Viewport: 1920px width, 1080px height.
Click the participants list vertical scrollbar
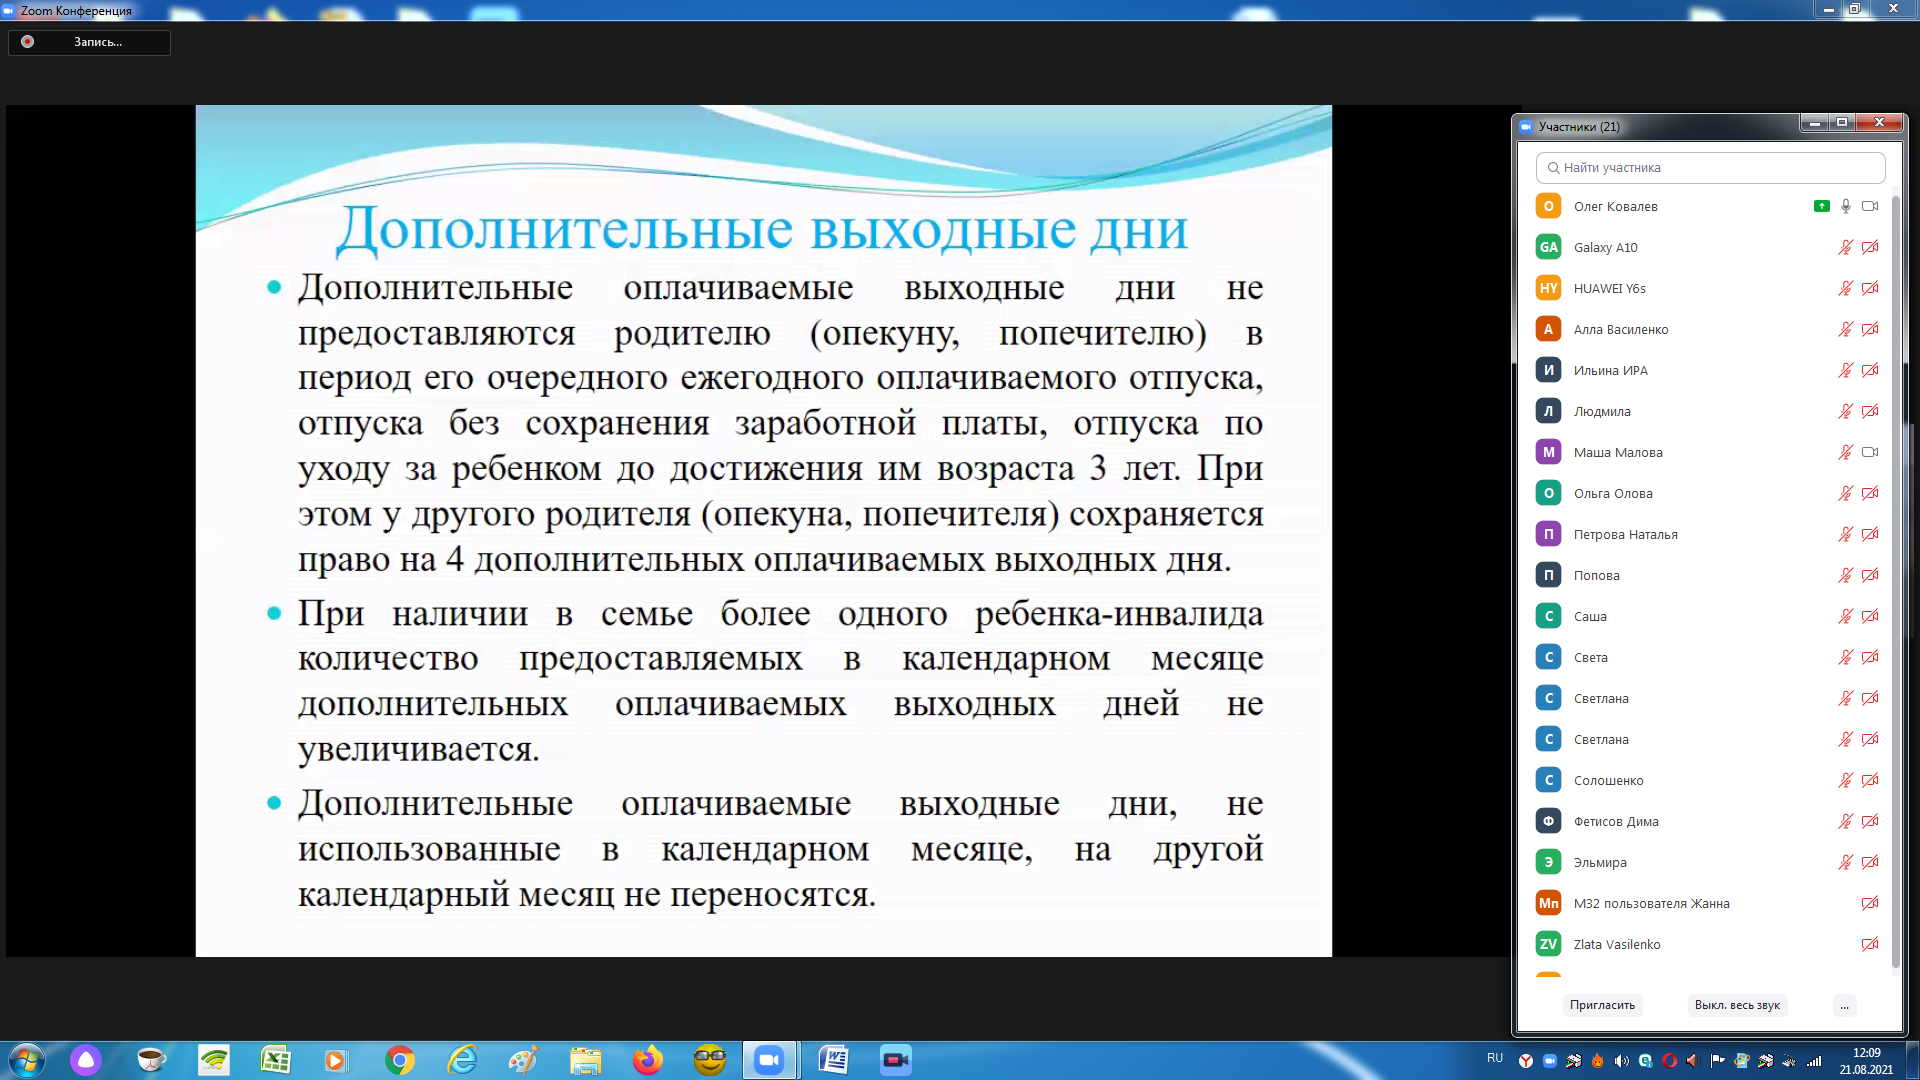1895,580
